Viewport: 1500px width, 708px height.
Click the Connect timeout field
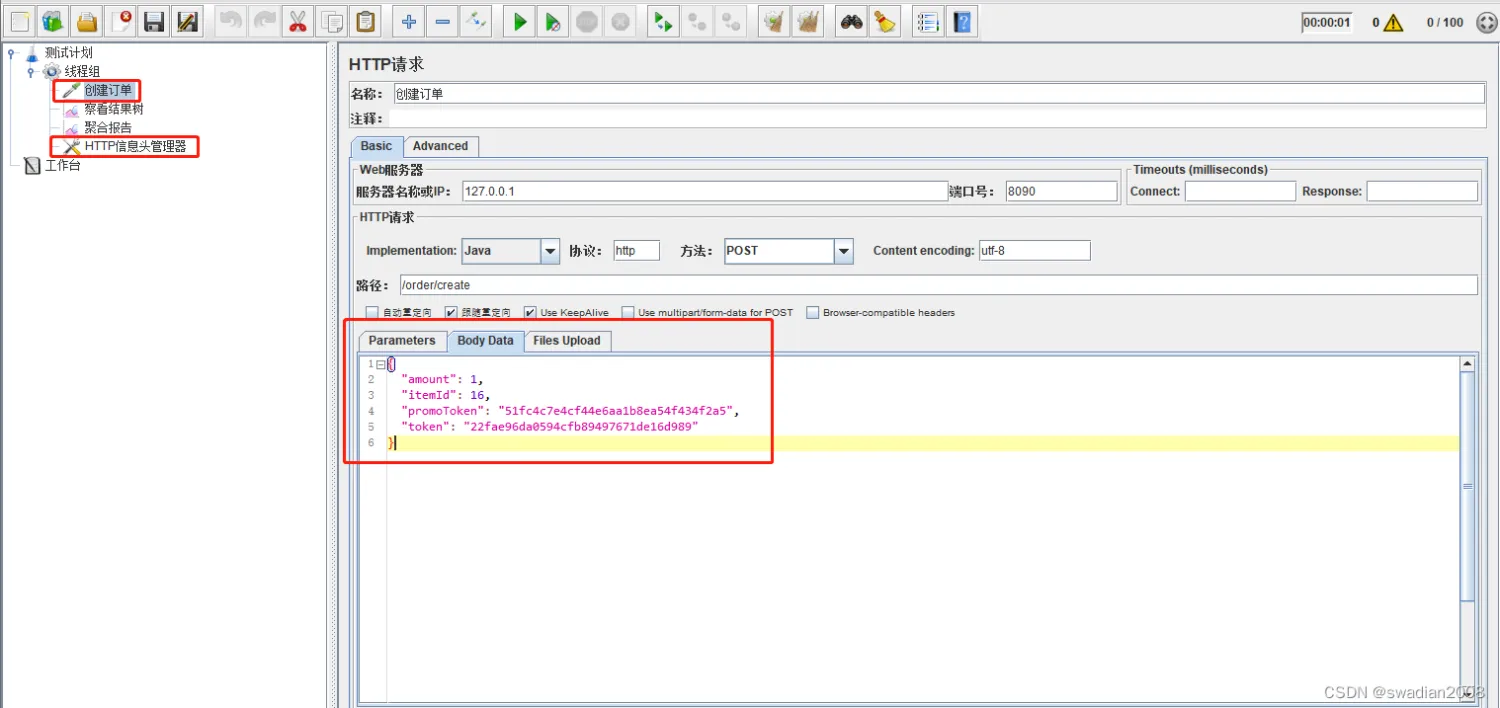click(x=1240, y=192)
